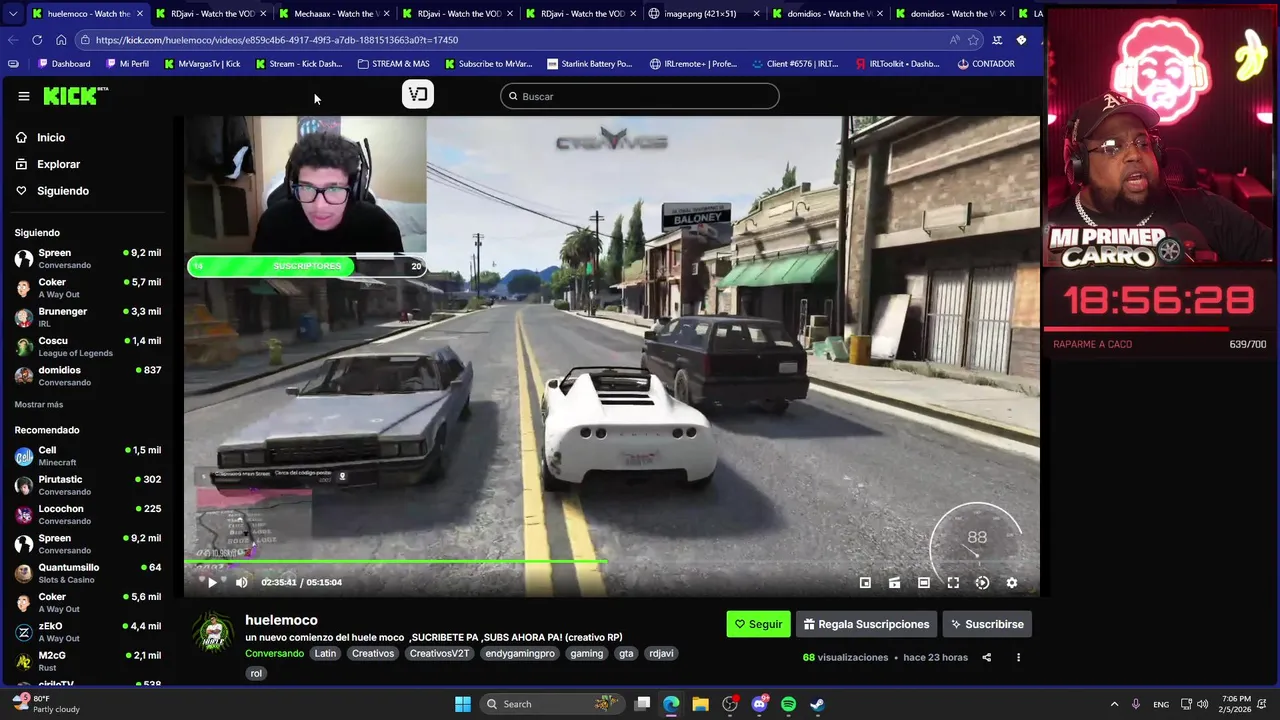Click the Suscribirse button
The height and width of the screenshot is (720, 1280).
click(987, 624)
